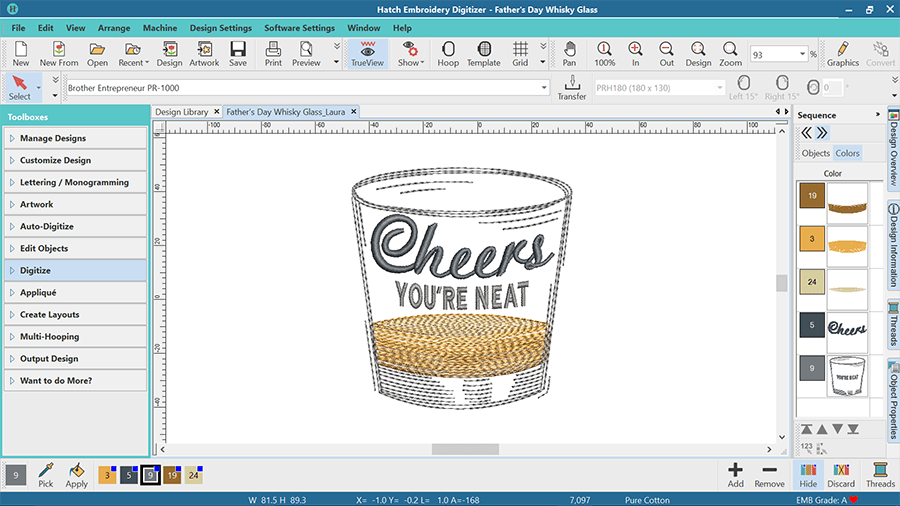Screen dimensions: 900x506
Task: Toggle Hide unused colors
Action: pos(806,474)
